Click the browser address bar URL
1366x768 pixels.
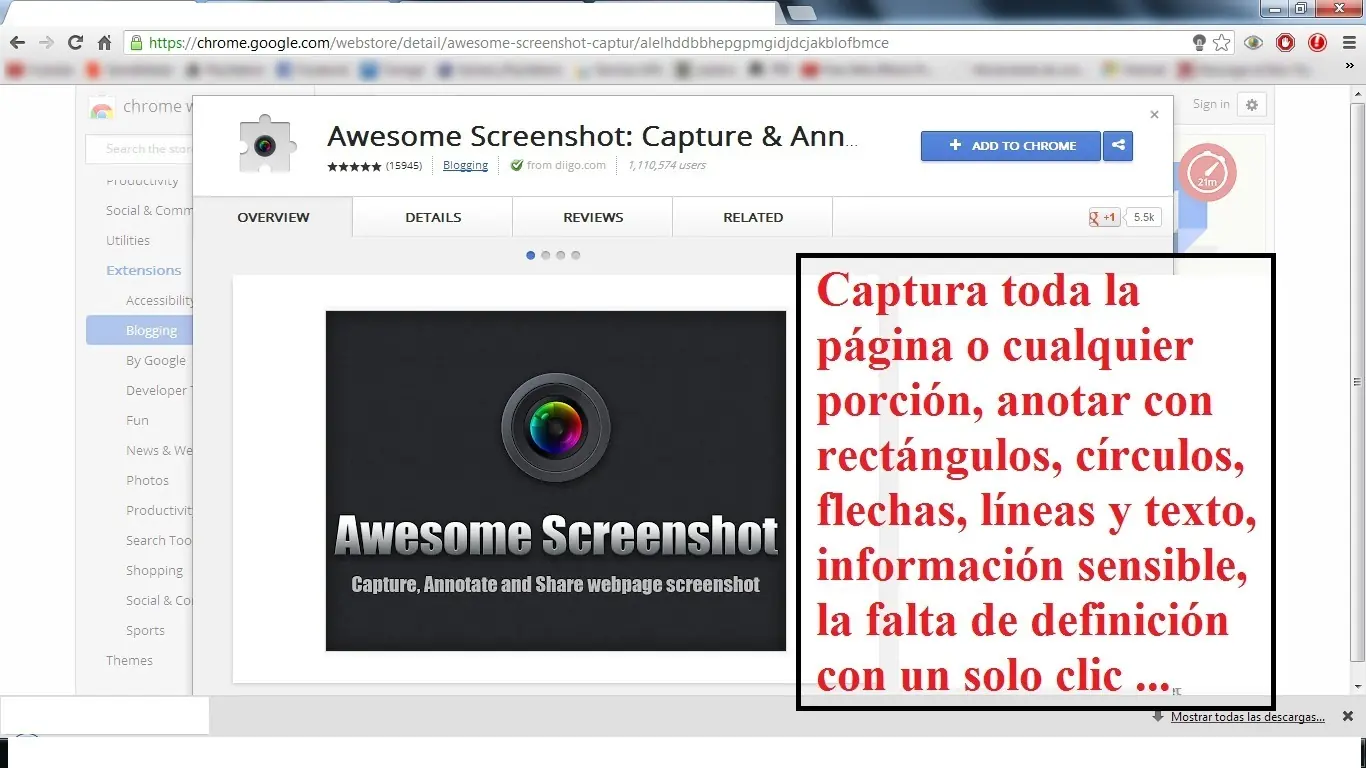pos(518,43)
